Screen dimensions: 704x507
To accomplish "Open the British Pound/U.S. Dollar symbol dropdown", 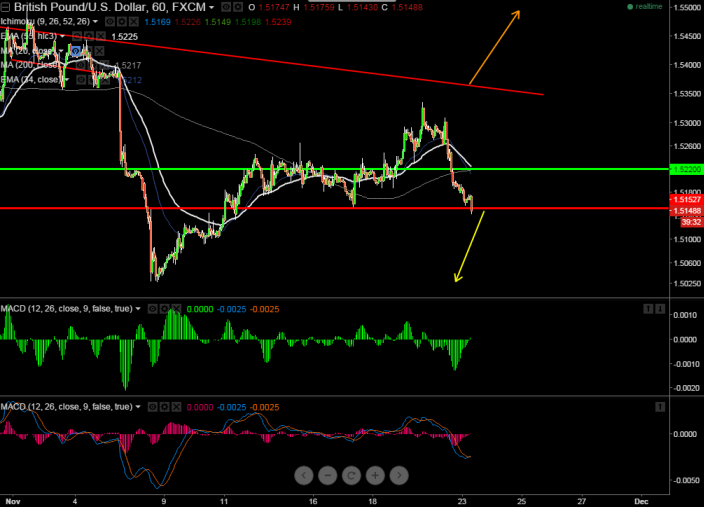I will tap(211, 8).
